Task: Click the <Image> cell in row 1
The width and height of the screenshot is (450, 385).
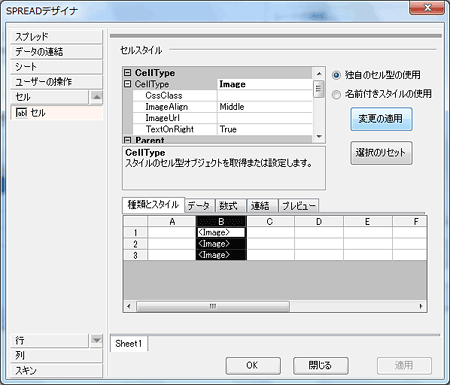Action: click(221, 232)
